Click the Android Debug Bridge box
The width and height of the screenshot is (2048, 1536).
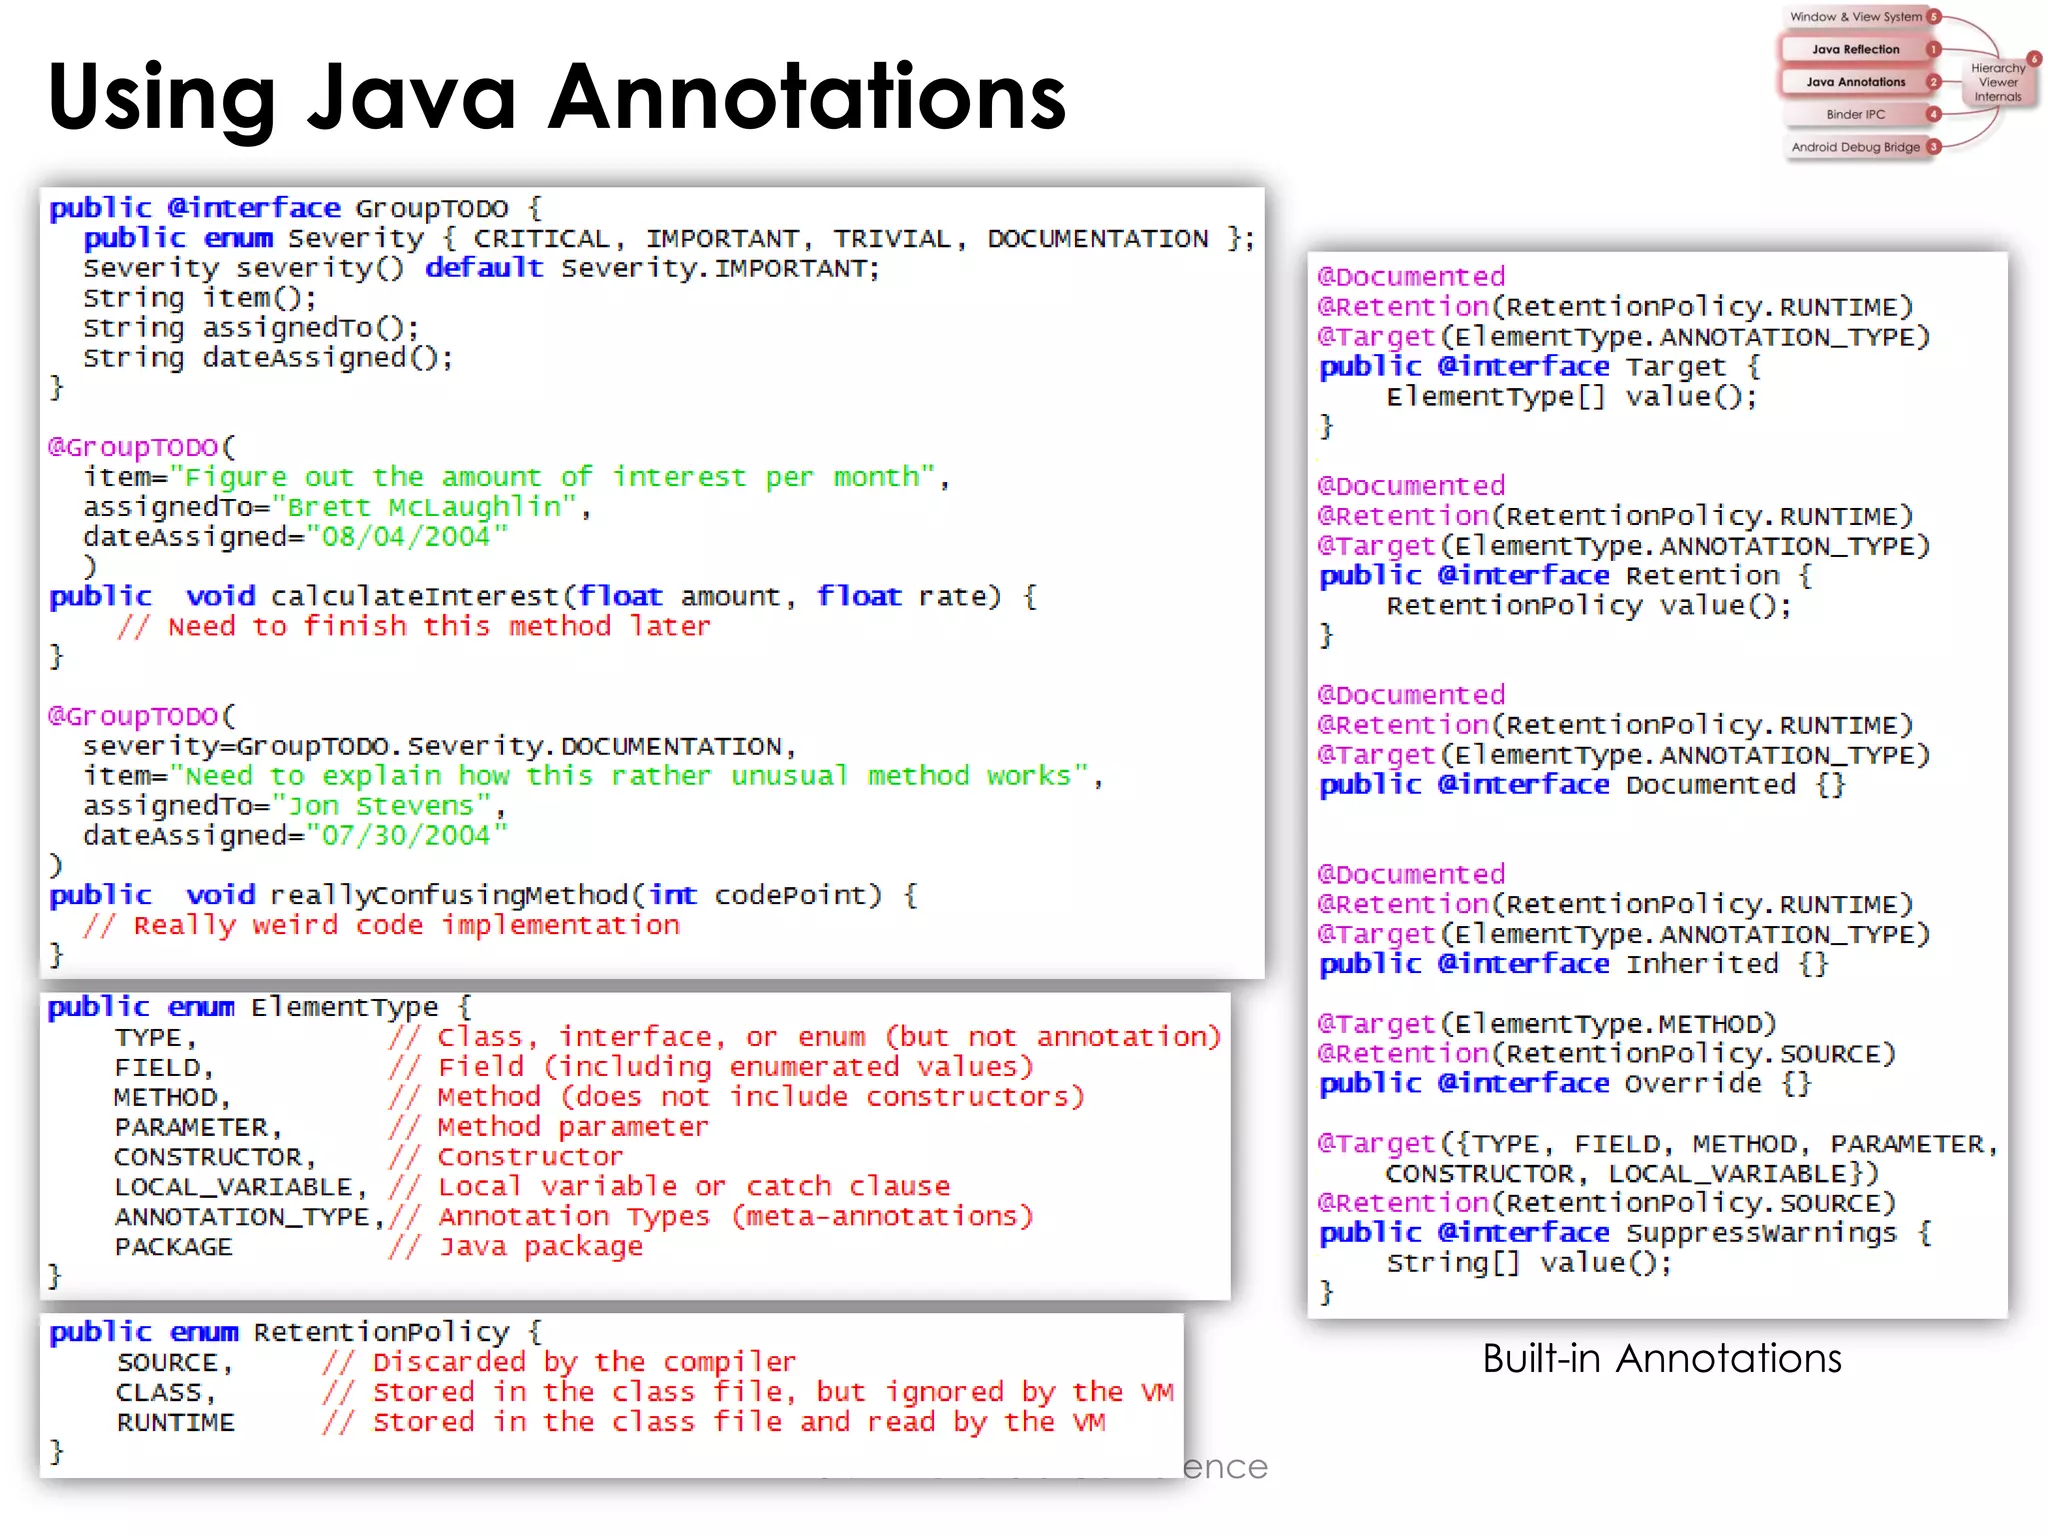pyautogui.click(x=1855, y=147)
